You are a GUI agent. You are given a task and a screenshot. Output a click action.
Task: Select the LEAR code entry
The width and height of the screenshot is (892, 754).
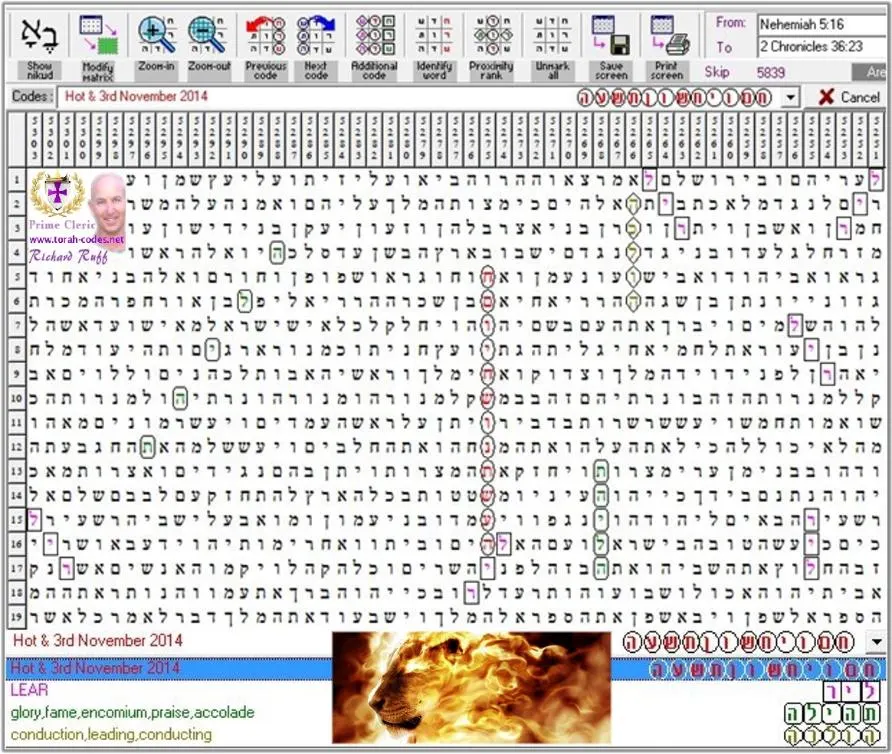[x=30, y=690]
